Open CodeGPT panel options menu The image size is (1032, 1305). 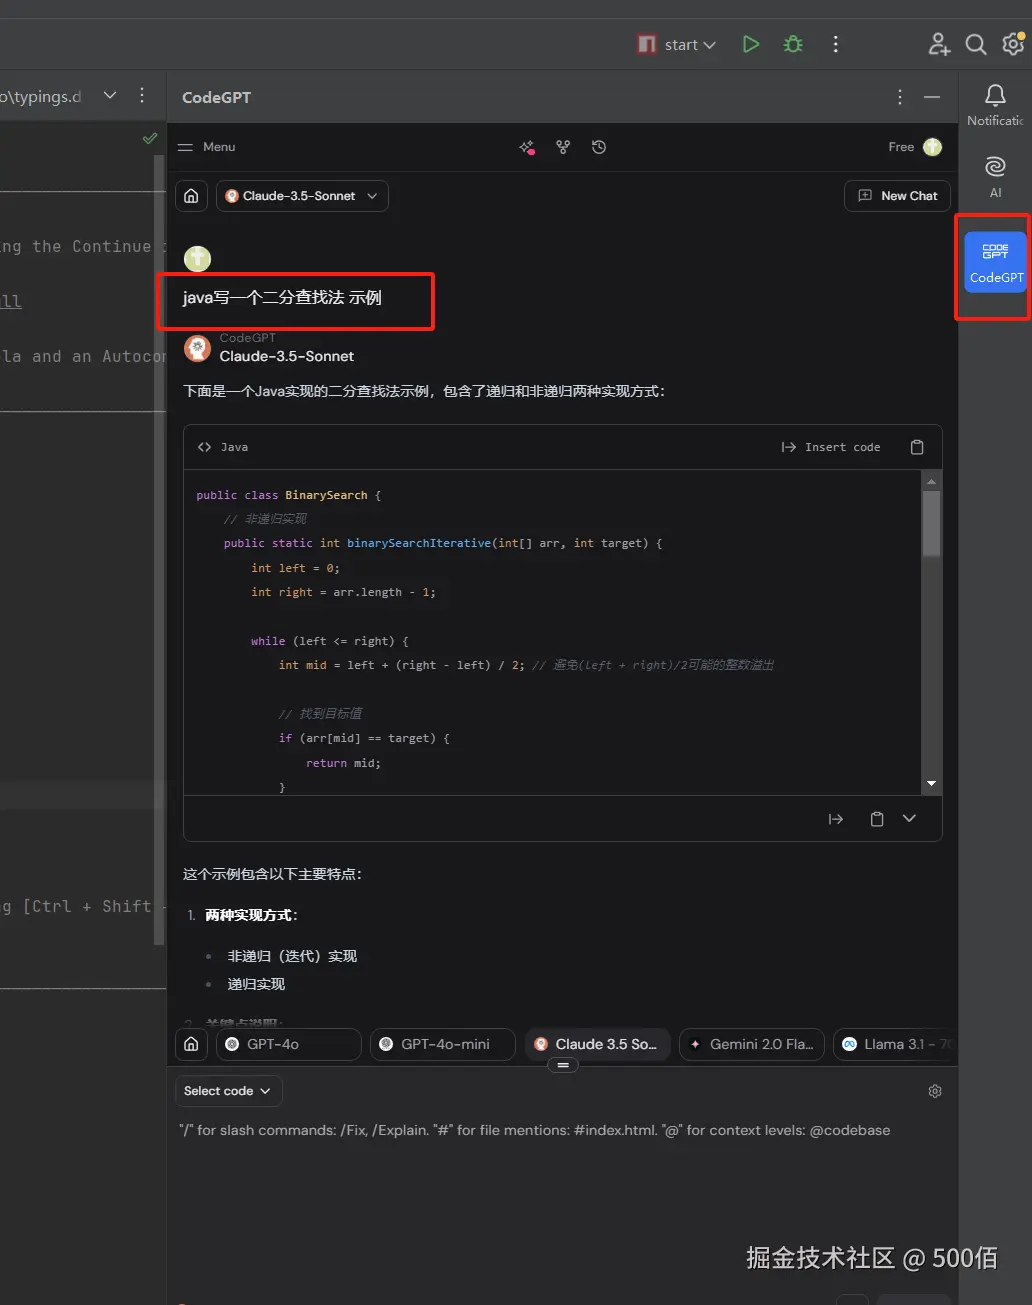tap(900, 97)
